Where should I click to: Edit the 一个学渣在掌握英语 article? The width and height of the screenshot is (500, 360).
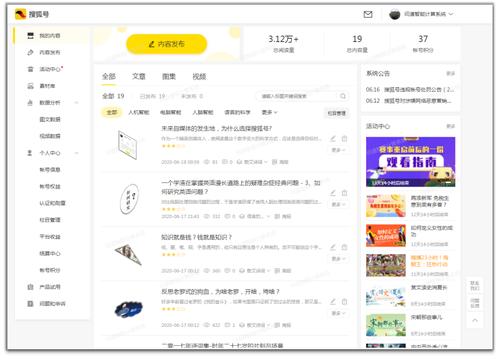pos(333,193)
